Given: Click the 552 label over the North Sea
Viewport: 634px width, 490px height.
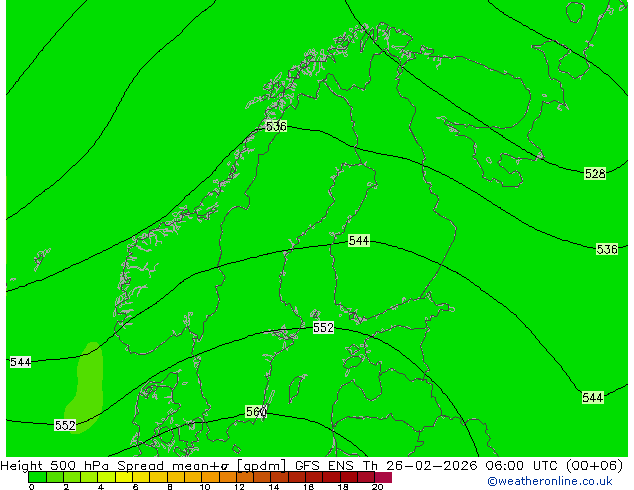Looking at the screenshot, I should point(65,425).
